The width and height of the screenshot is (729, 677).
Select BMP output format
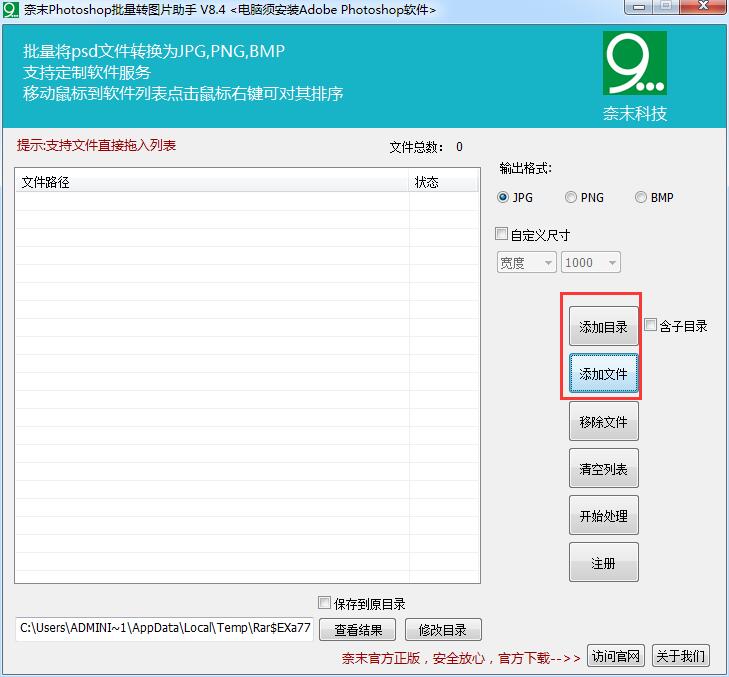(x=641, y=198)
